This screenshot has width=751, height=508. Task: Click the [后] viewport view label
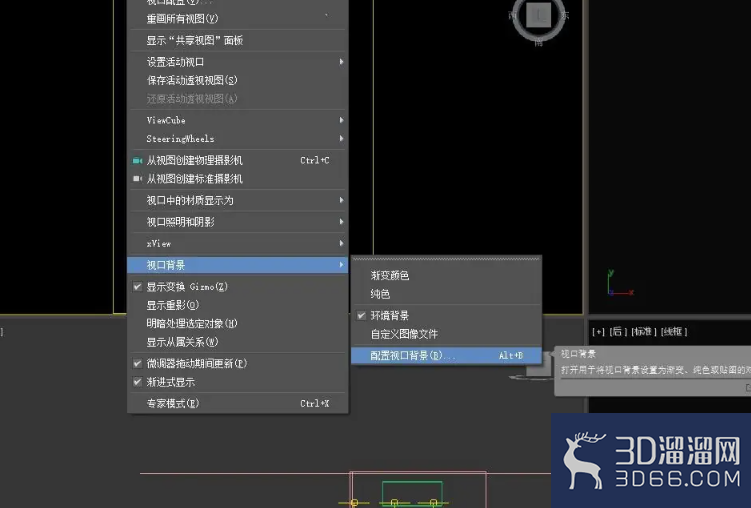point(618,331)
